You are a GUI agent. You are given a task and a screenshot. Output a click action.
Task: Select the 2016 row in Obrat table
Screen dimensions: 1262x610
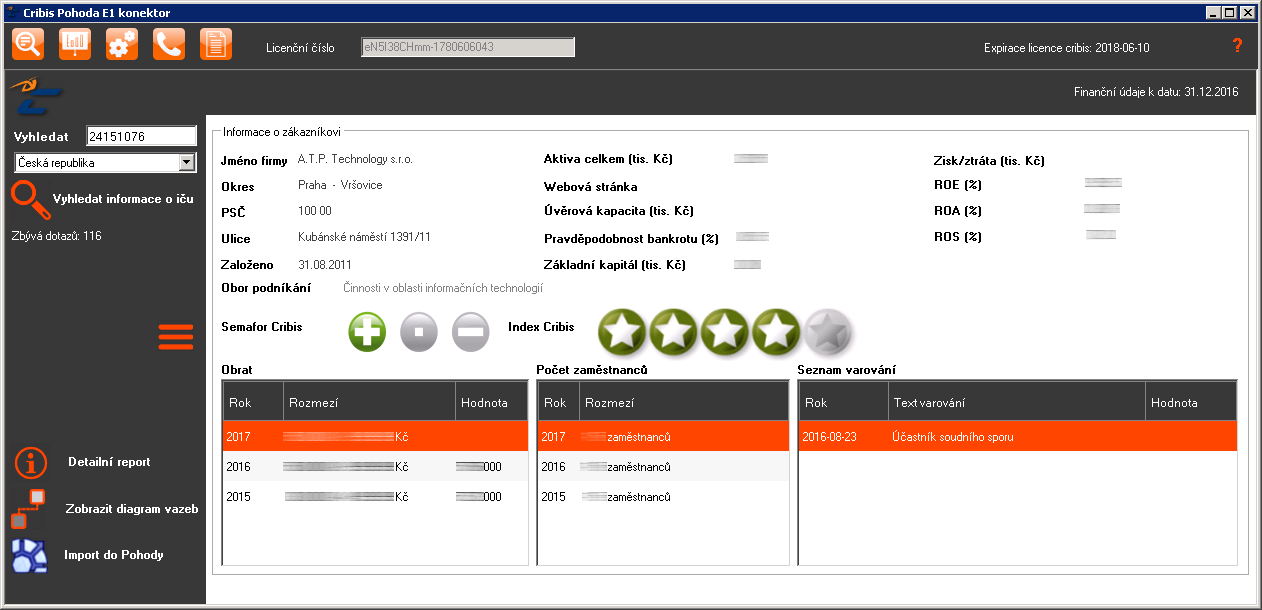coord(375,467)
